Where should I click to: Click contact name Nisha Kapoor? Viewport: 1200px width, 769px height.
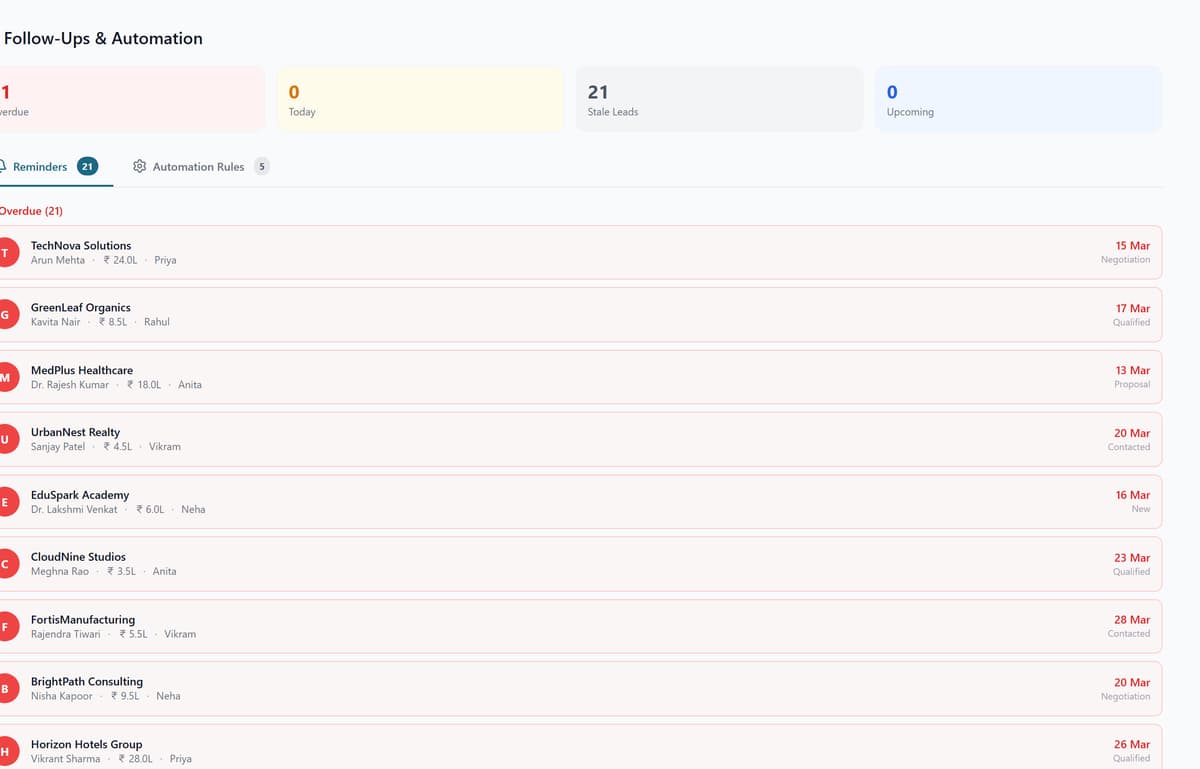(62, 696)
